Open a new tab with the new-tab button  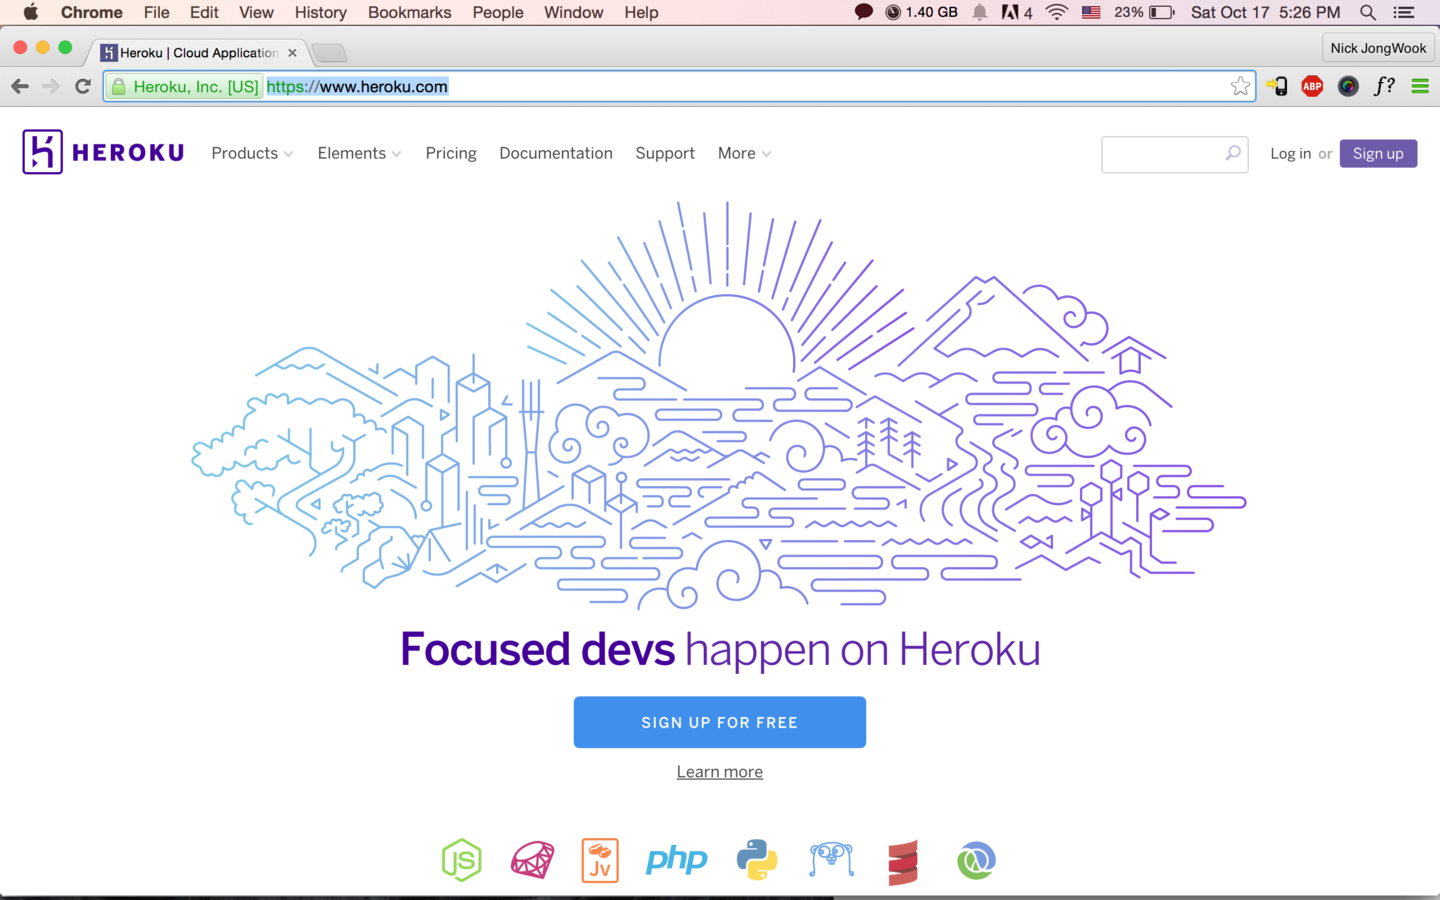[x=329, y=53]
